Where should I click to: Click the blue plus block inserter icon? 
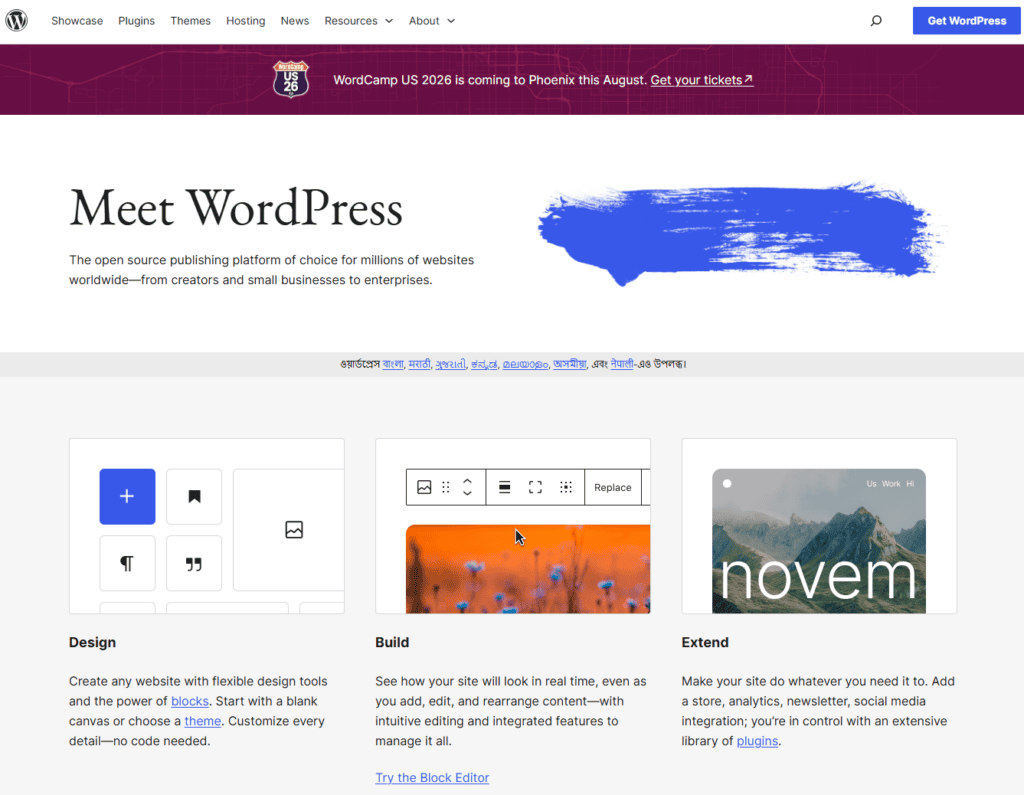[127, 496]
